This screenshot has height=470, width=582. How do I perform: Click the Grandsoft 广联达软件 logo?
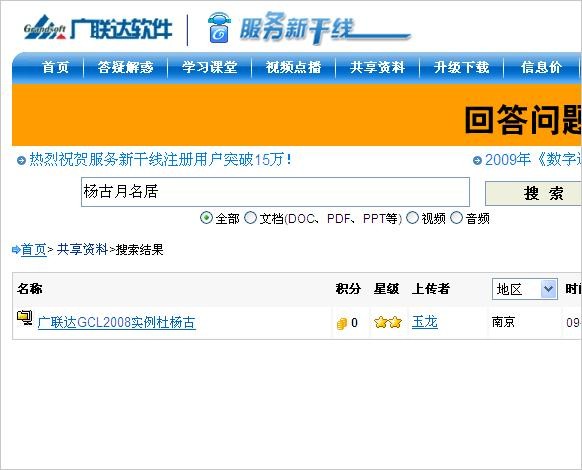pos(98,28)
